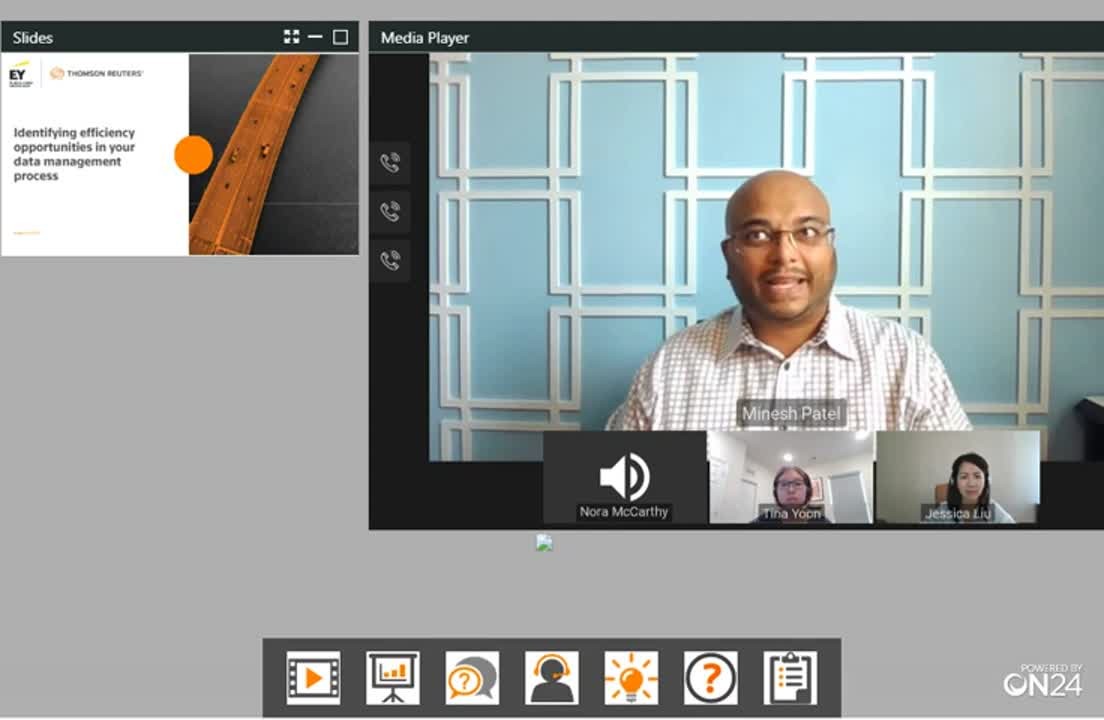Screen dimensions: 1104x720
Task: Open the Slides presentation-board widget icon
Action: (392, 678)
